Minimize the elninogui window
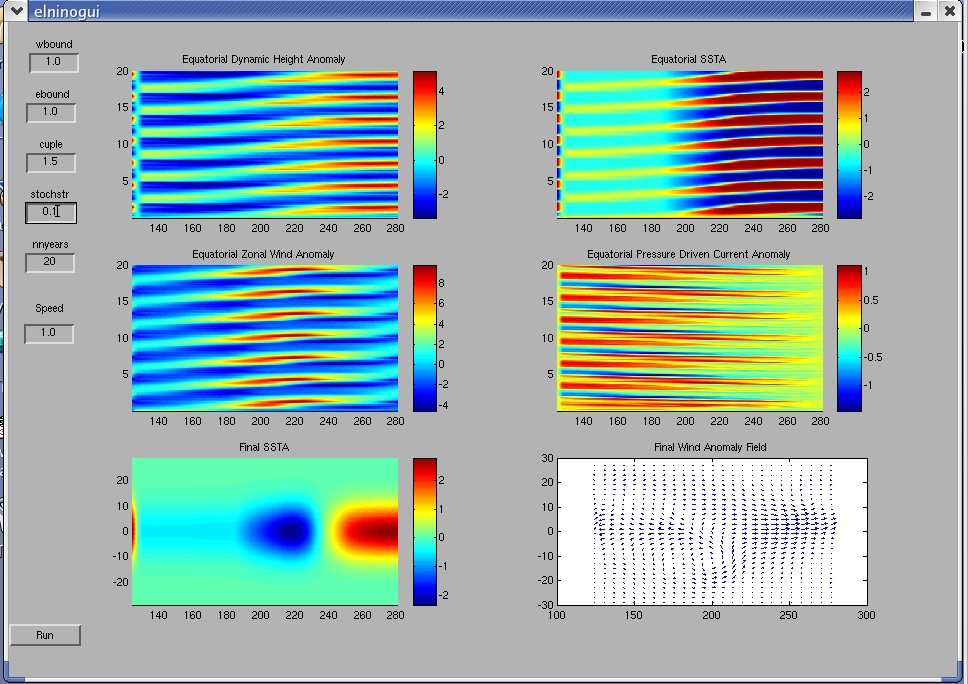 (x=925, y=11)
